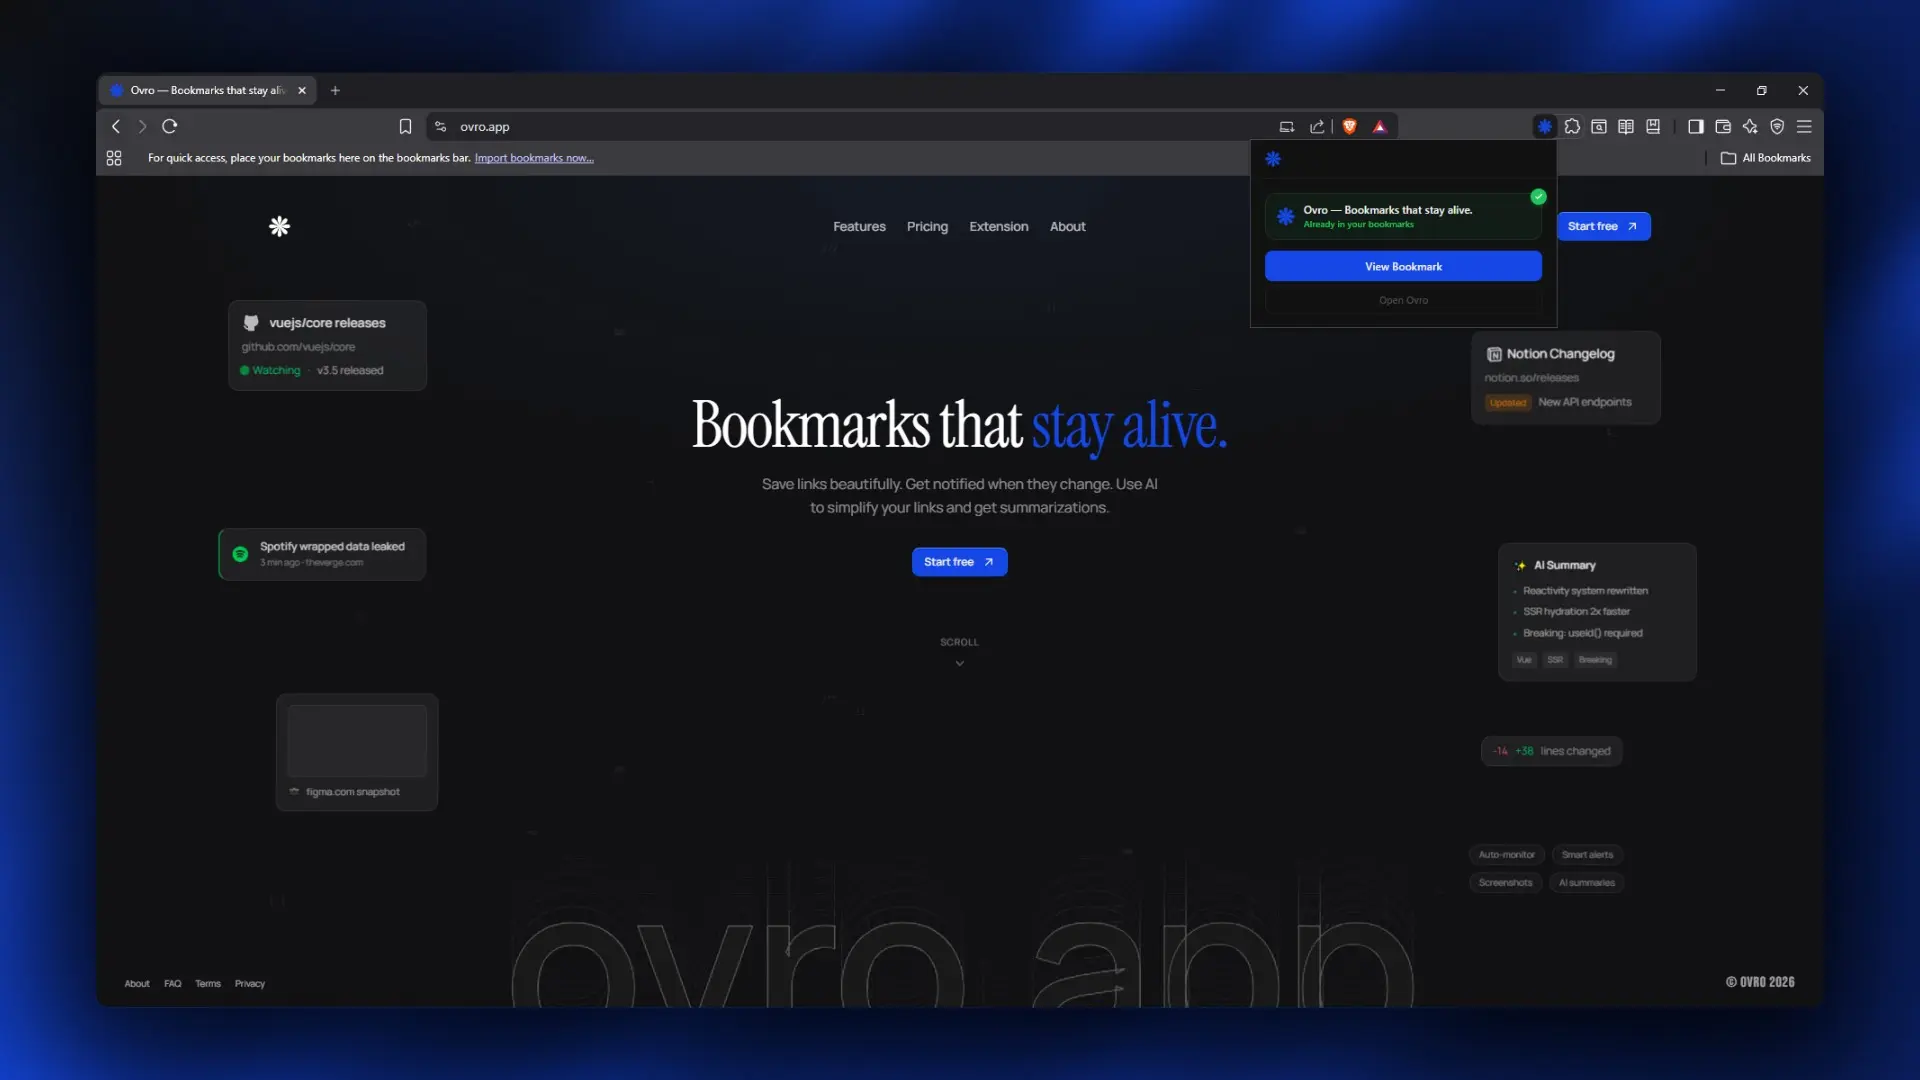Open Pricing in site navigation
The image size is (1920, 1080).
click(927, 226)
